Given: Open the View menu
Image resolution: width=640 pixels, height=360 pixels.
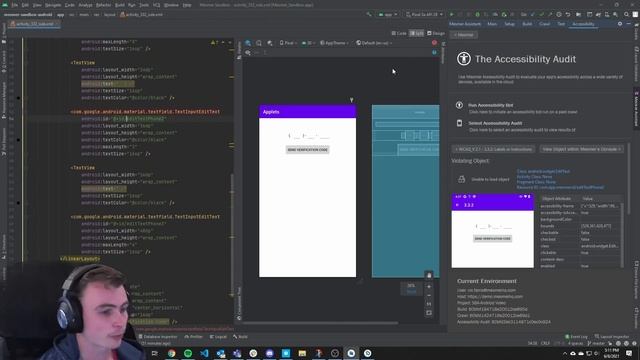Looking at the screenshot, I should coord(37,5).
